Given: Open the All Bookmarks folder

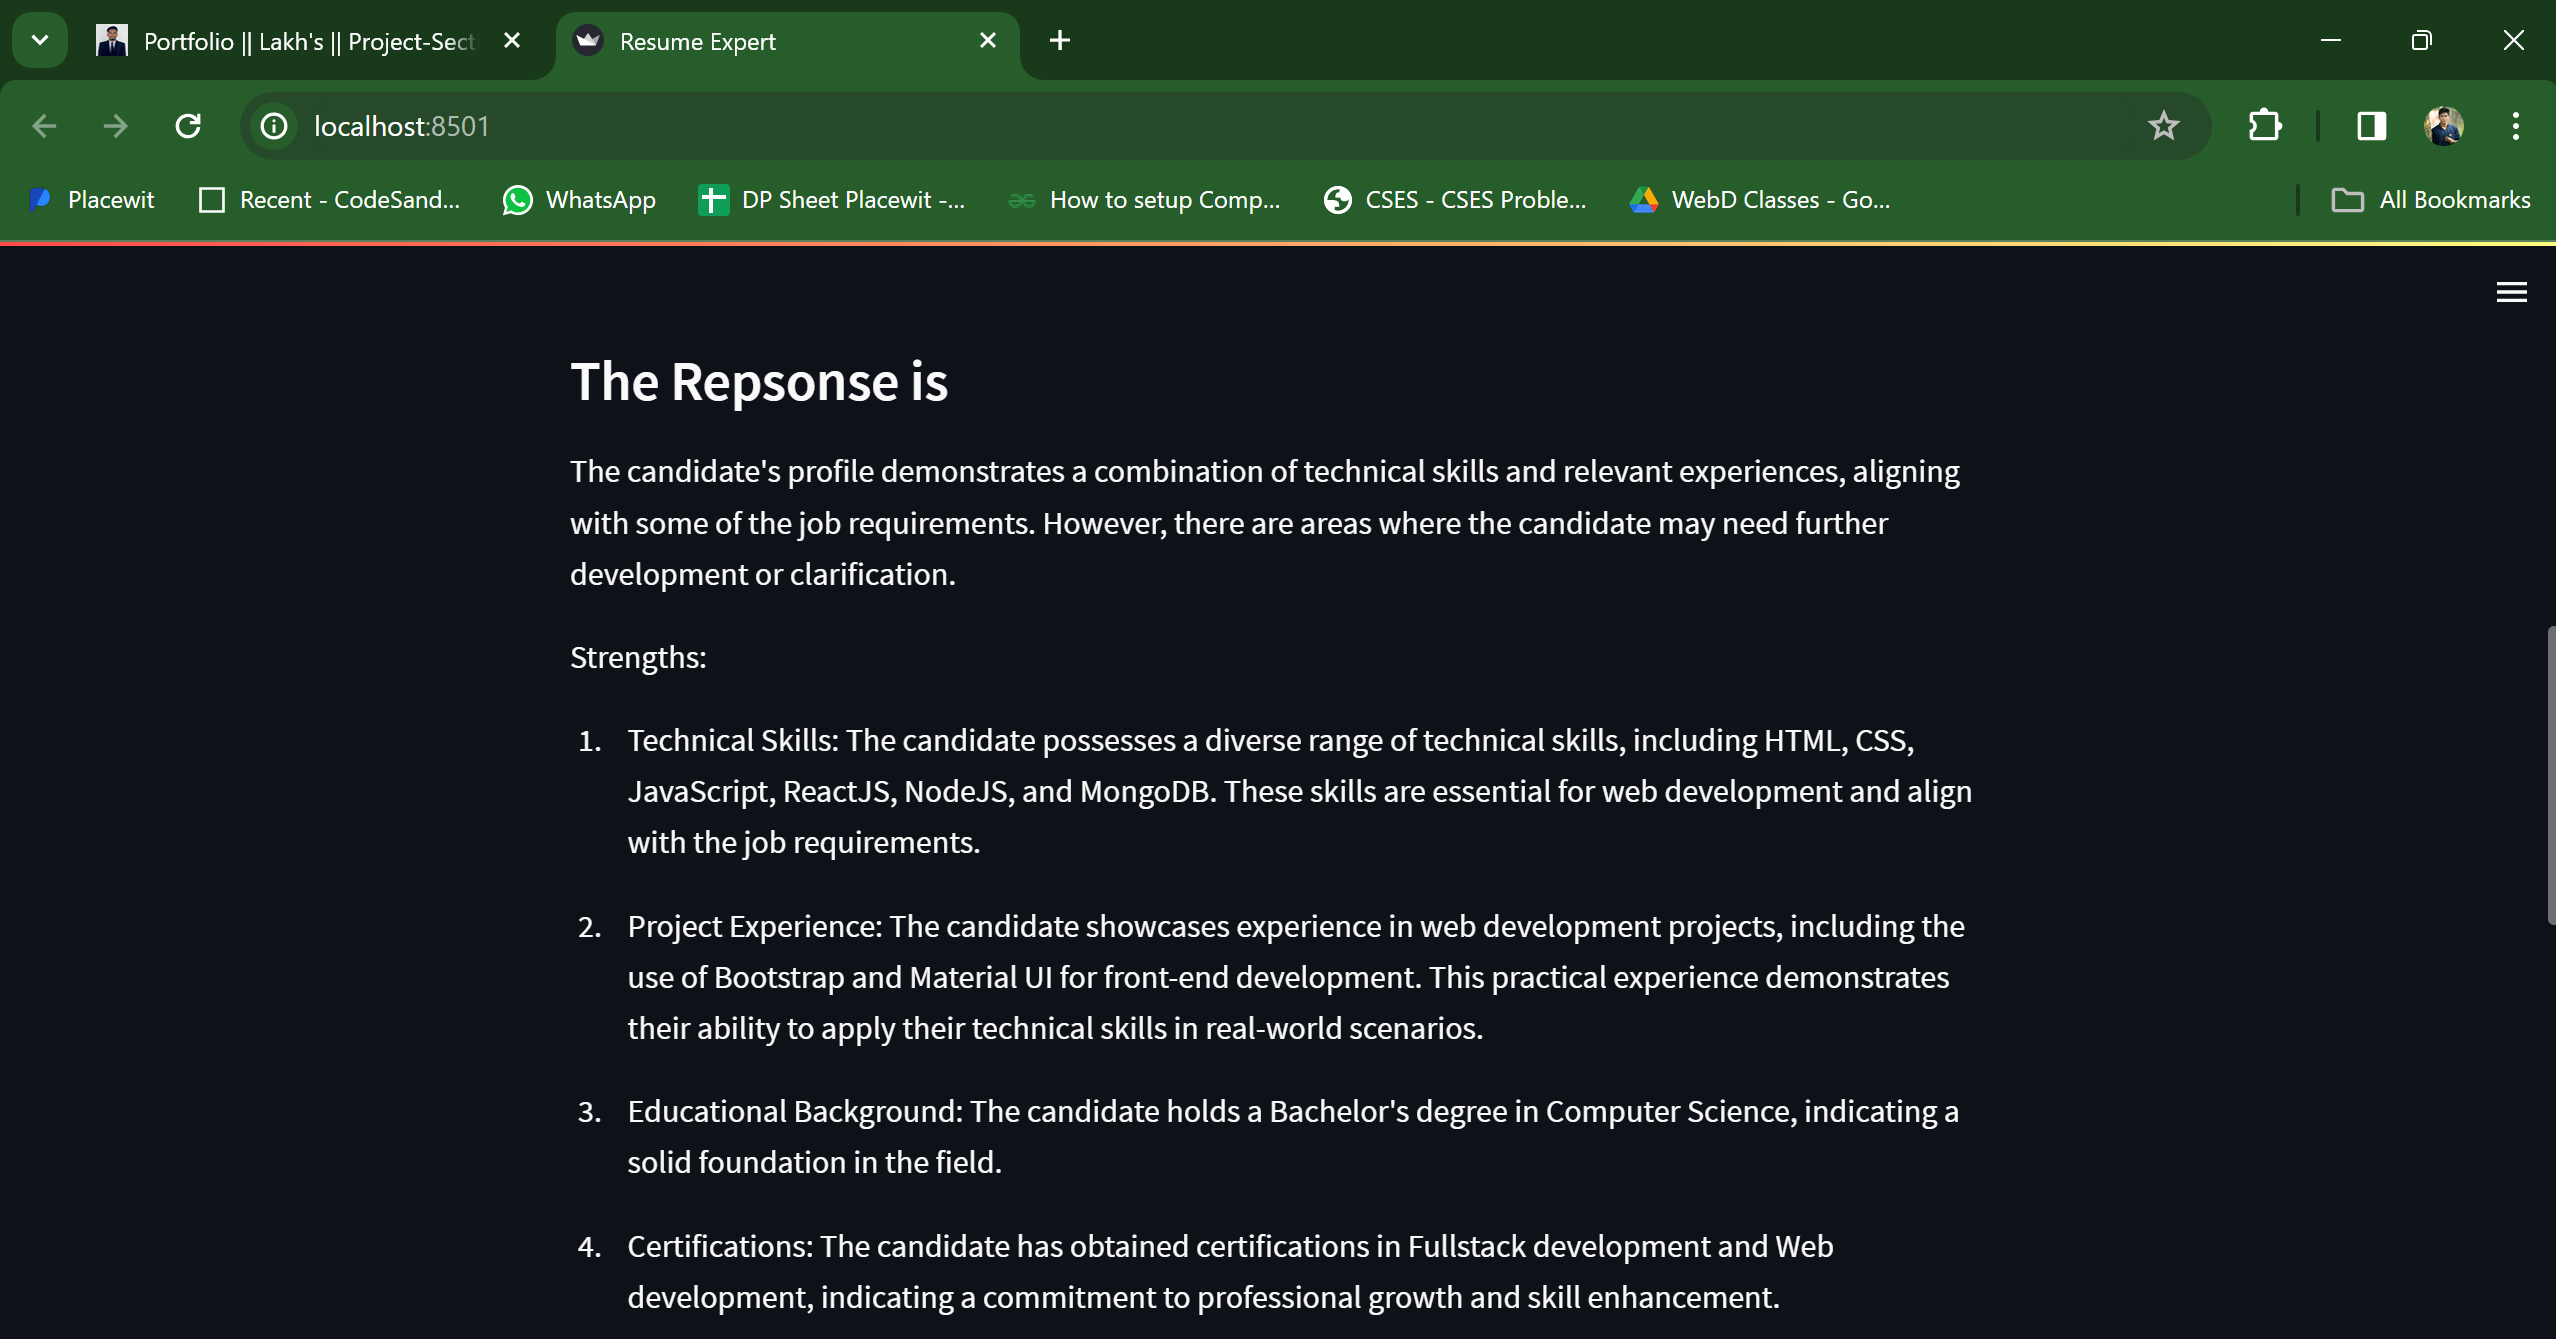Looking at the screenshot, I should coord(2430,200).
